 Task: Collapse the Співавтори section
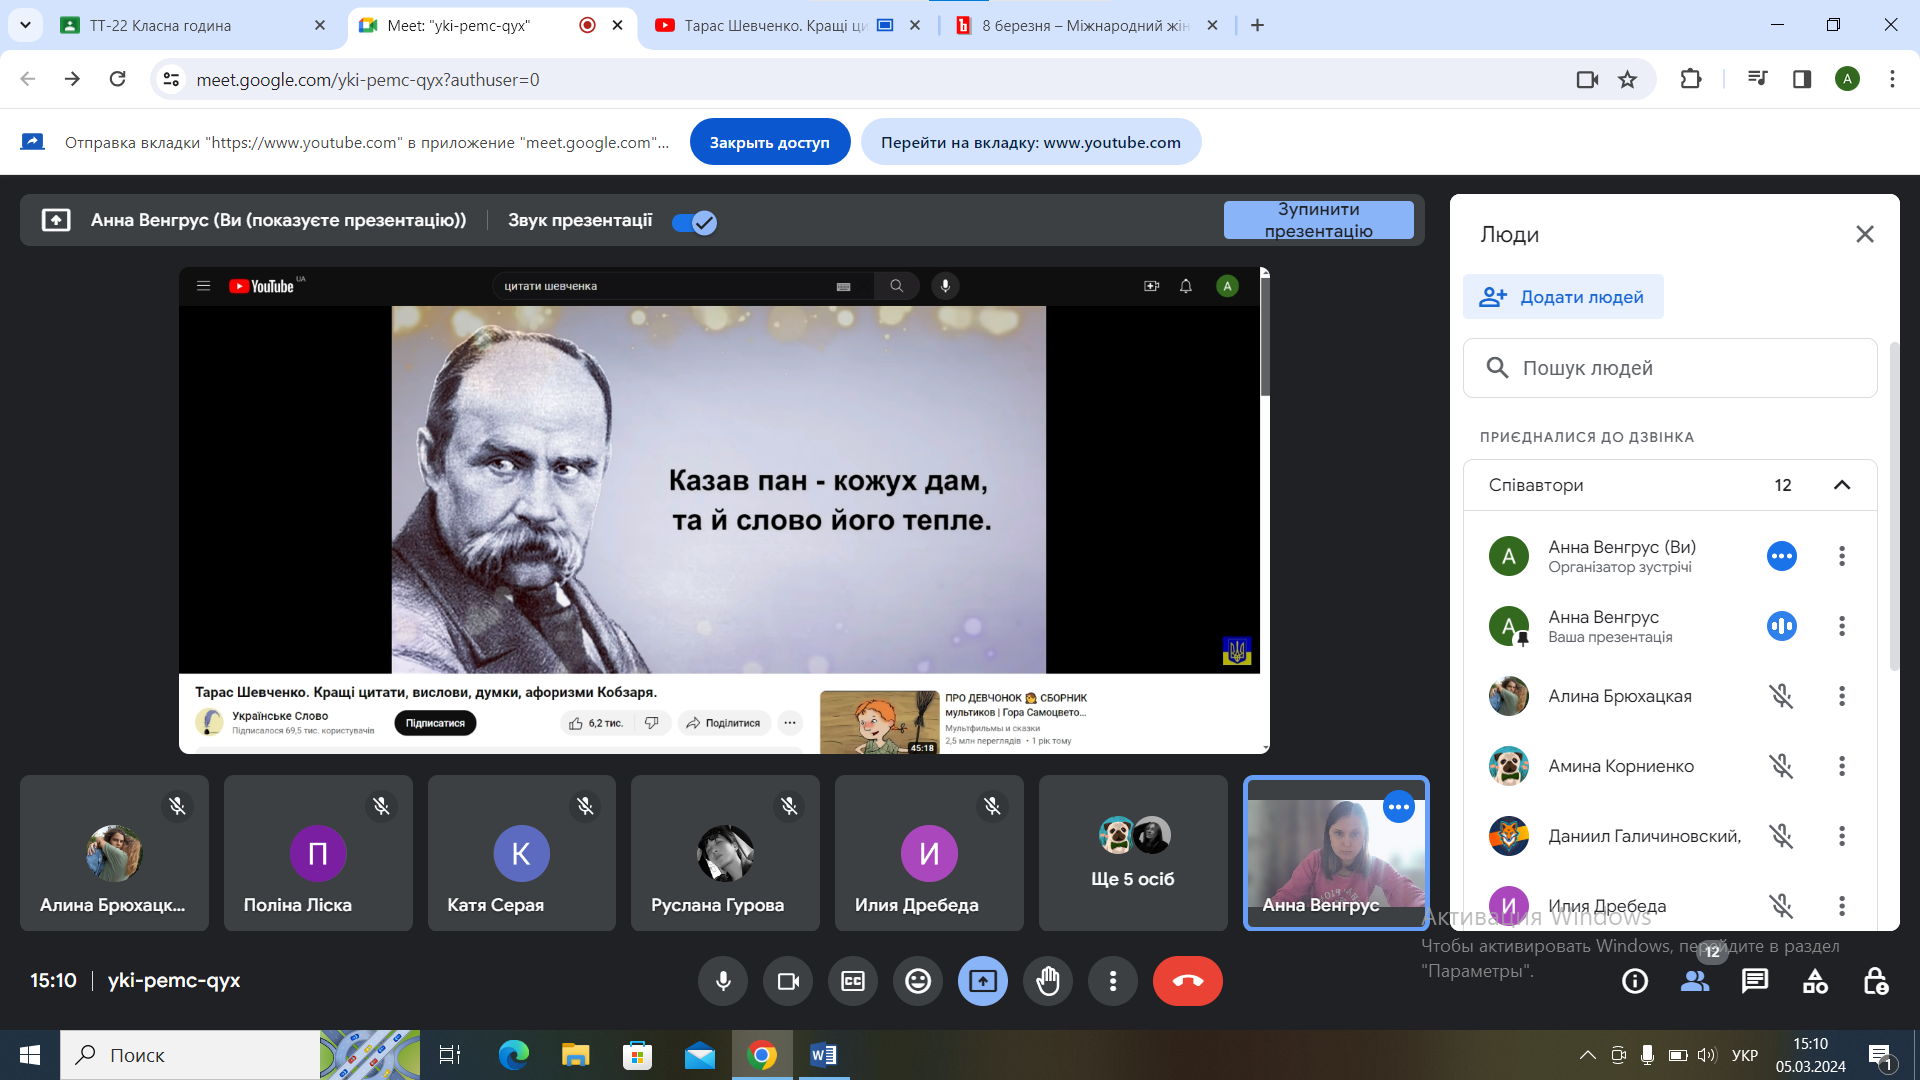(1842, 485)
